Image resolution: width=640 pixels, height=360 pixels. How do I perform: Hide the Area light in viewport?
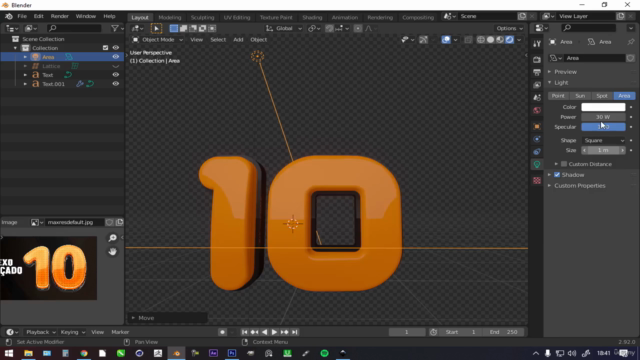coord(116,57)
